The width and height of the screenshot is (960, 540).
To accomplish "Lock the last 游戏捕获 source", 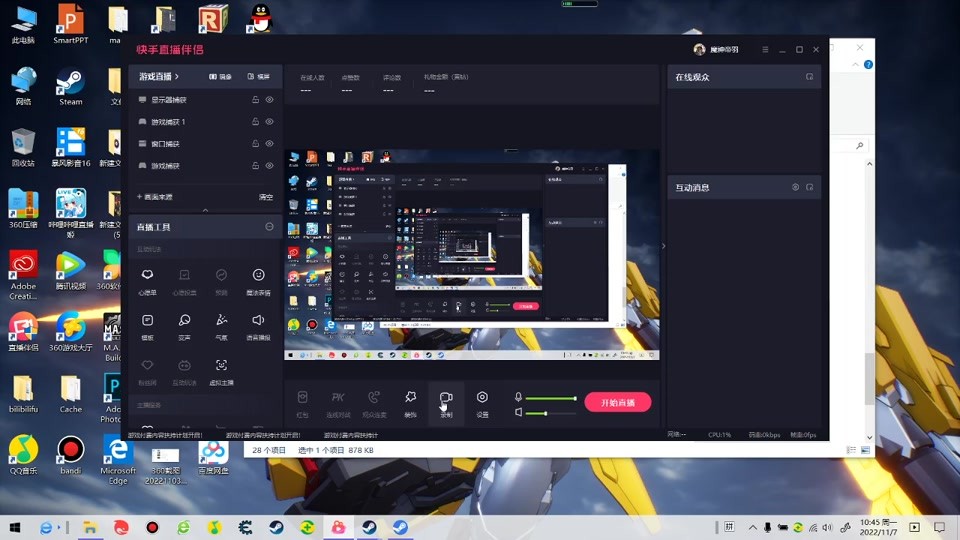I will click(255, 165).
